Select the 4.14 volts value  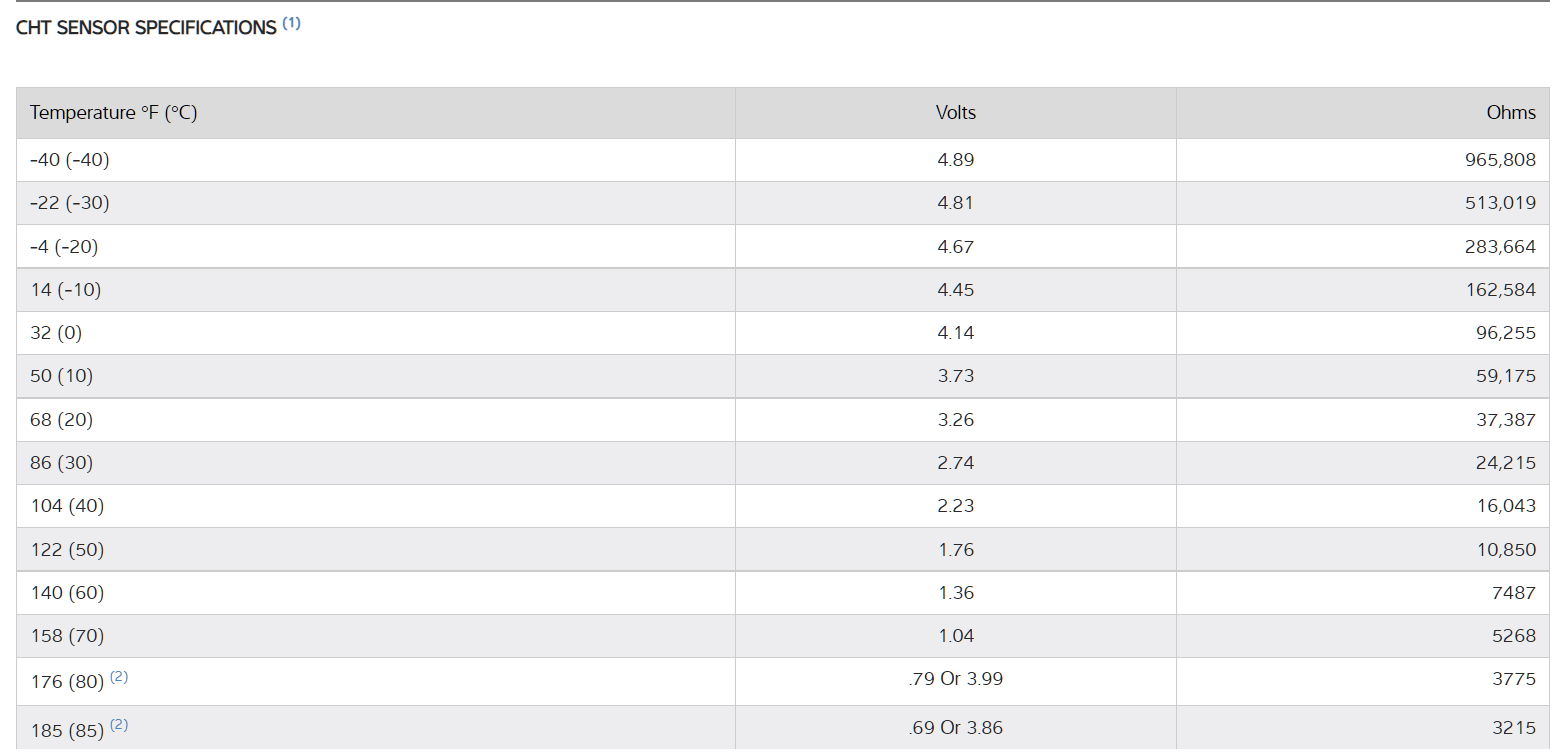[x=955, y=333]
